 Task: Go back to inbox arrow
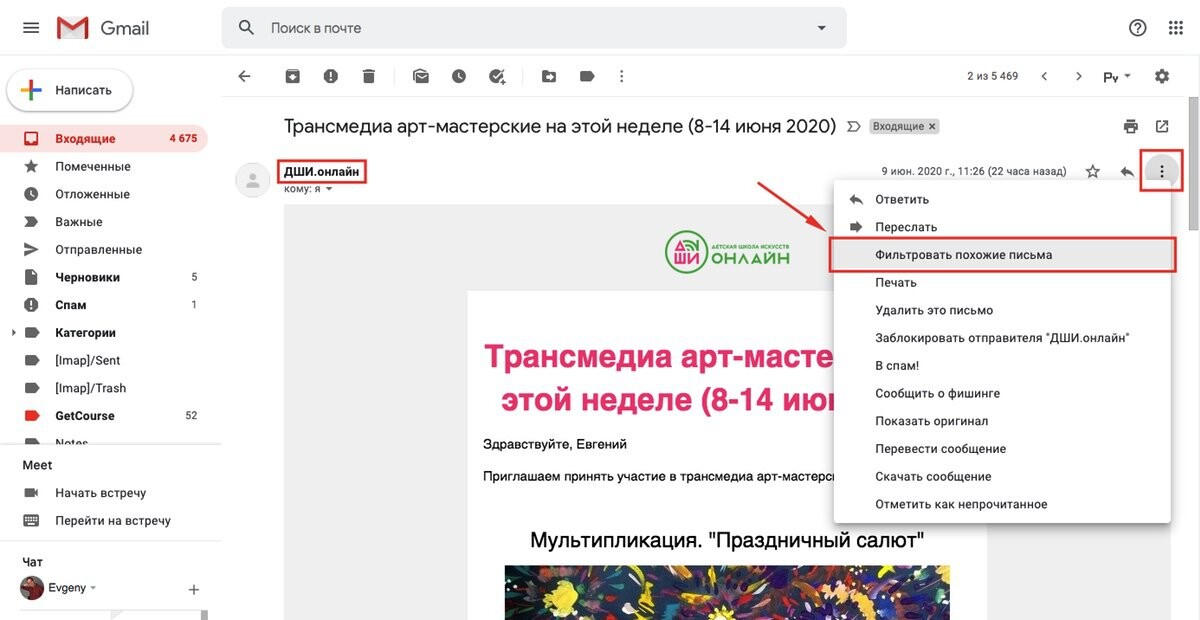pyautogui.click(x=244, y=76)
